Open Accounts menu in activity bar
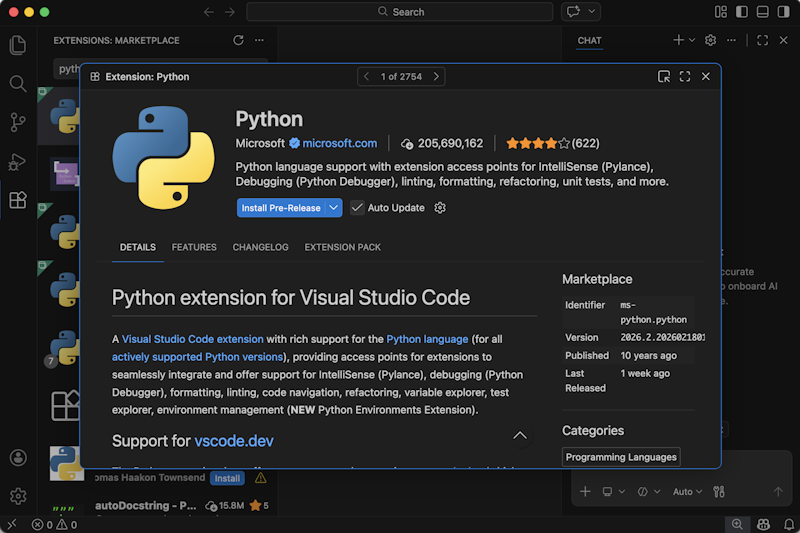The image size is (800, 533). [x=18, y=458]
